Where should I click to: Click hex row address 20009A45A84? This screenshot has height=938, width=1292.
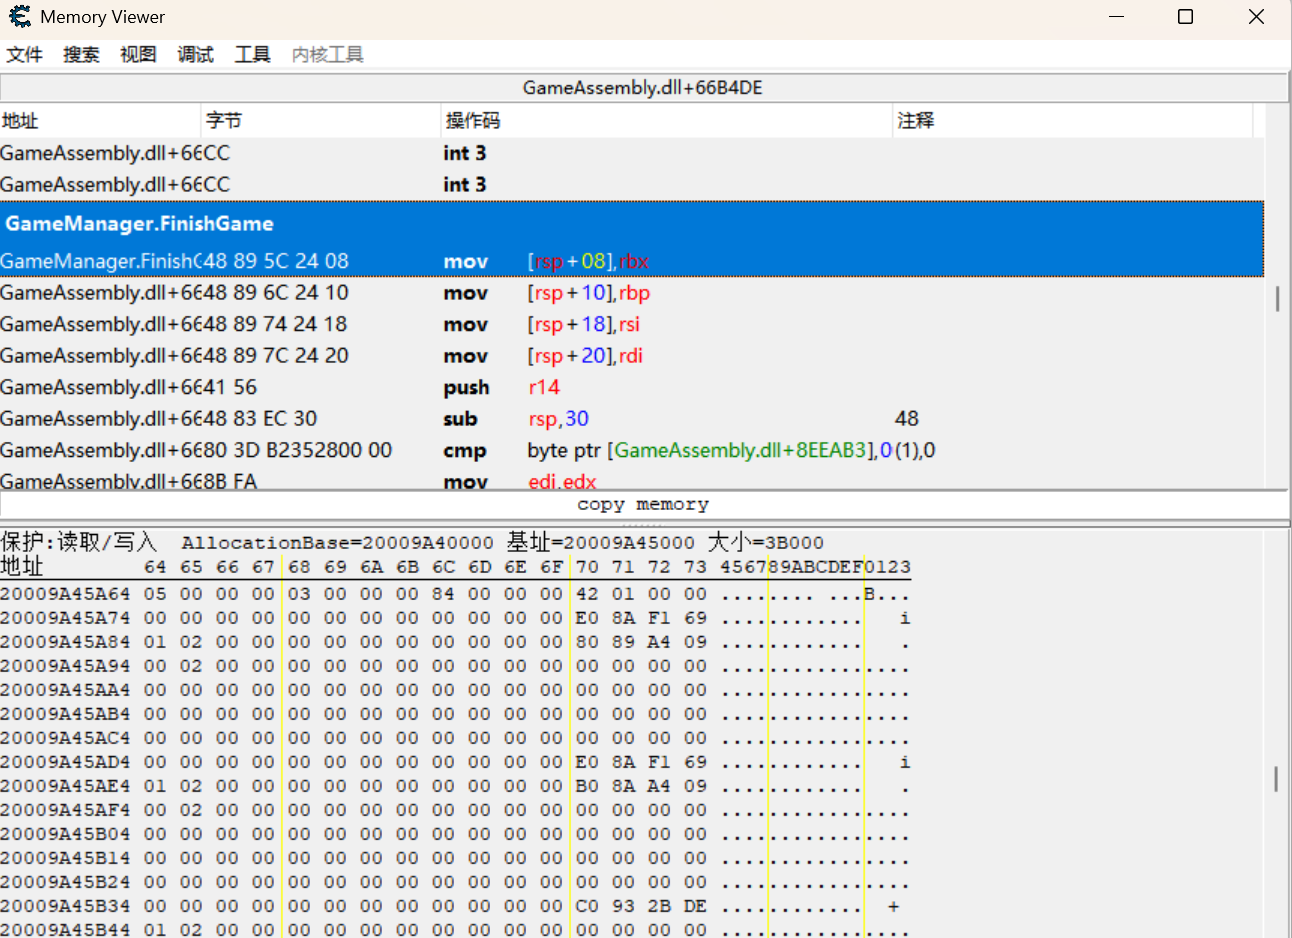[65, 642]
